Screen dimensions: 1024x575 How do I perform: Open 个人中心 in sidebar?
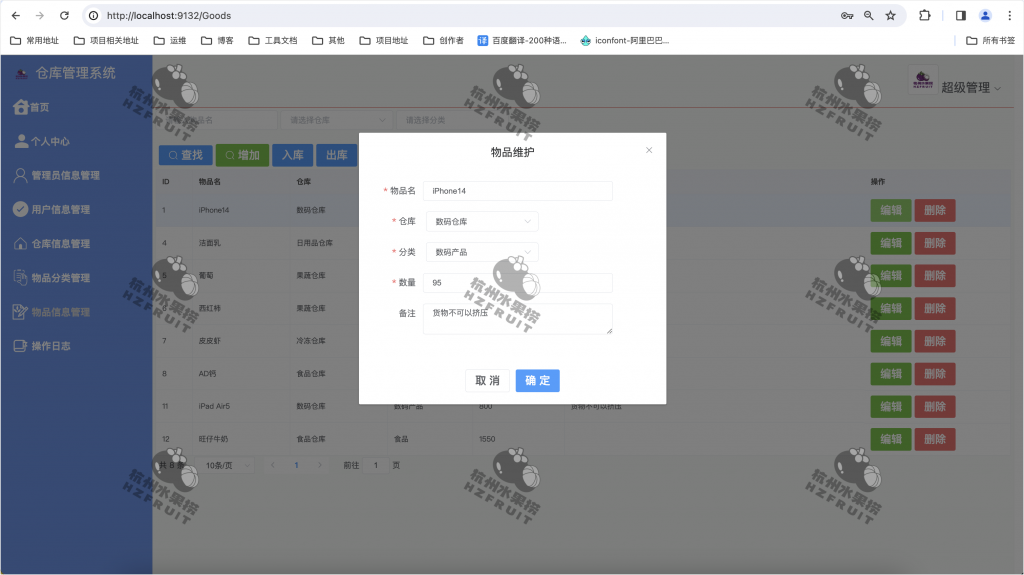(x=42, y=141)
